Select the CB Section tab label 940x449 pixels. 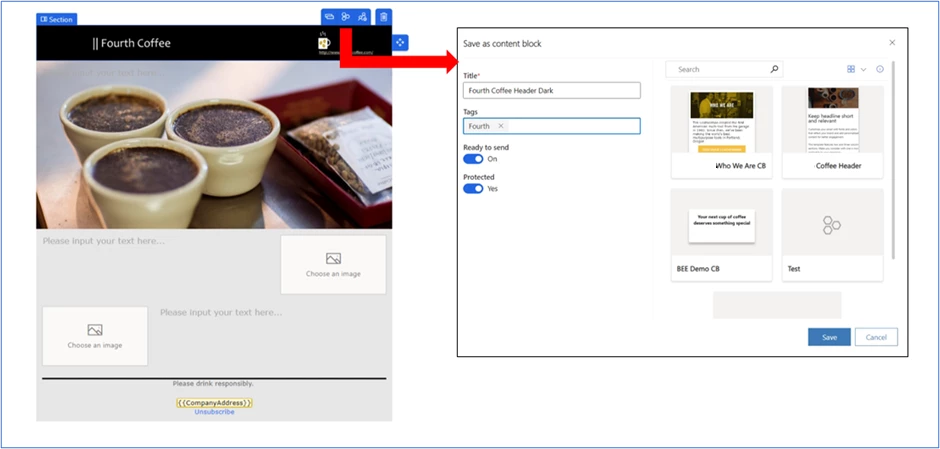pyautogui.click(x=56, y=19)
